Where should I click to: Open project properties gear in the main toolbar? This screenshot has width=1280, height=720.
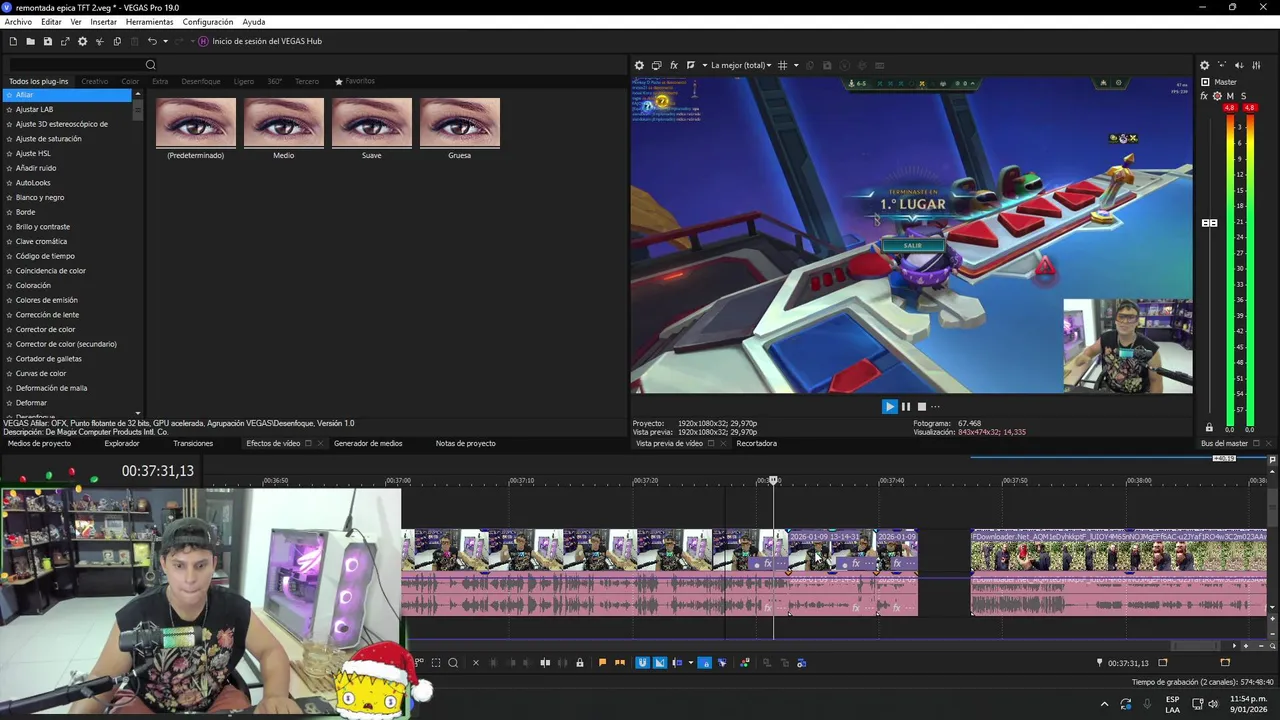[82, 41]
